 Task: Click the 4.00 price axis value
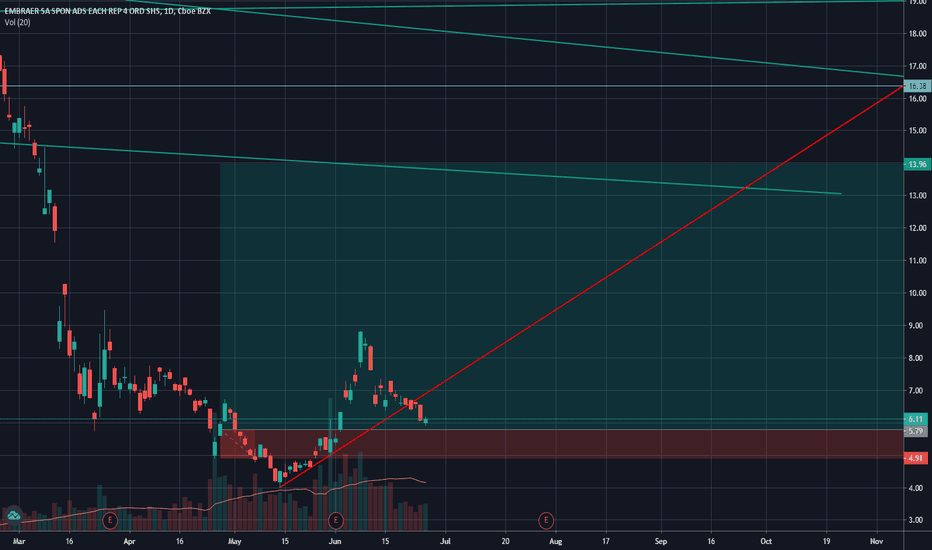coord(918,488)
